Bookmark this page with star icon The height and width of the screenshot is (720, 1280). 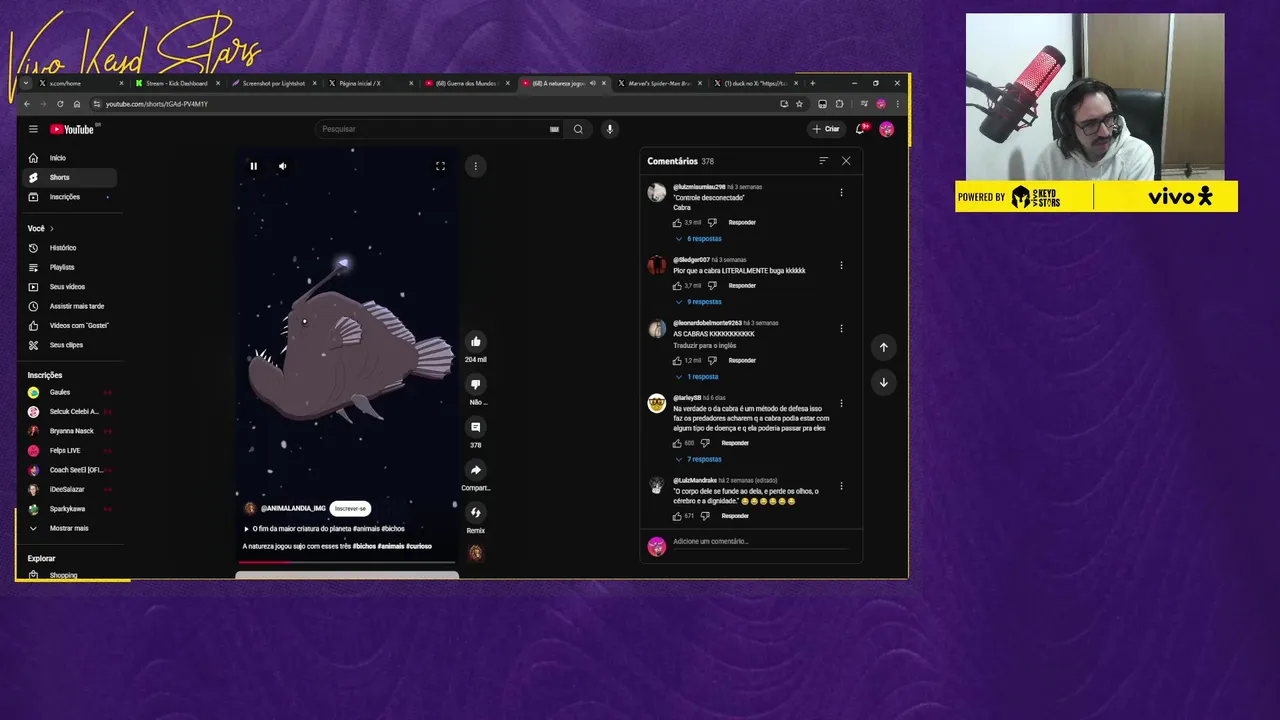pos(799,104)
